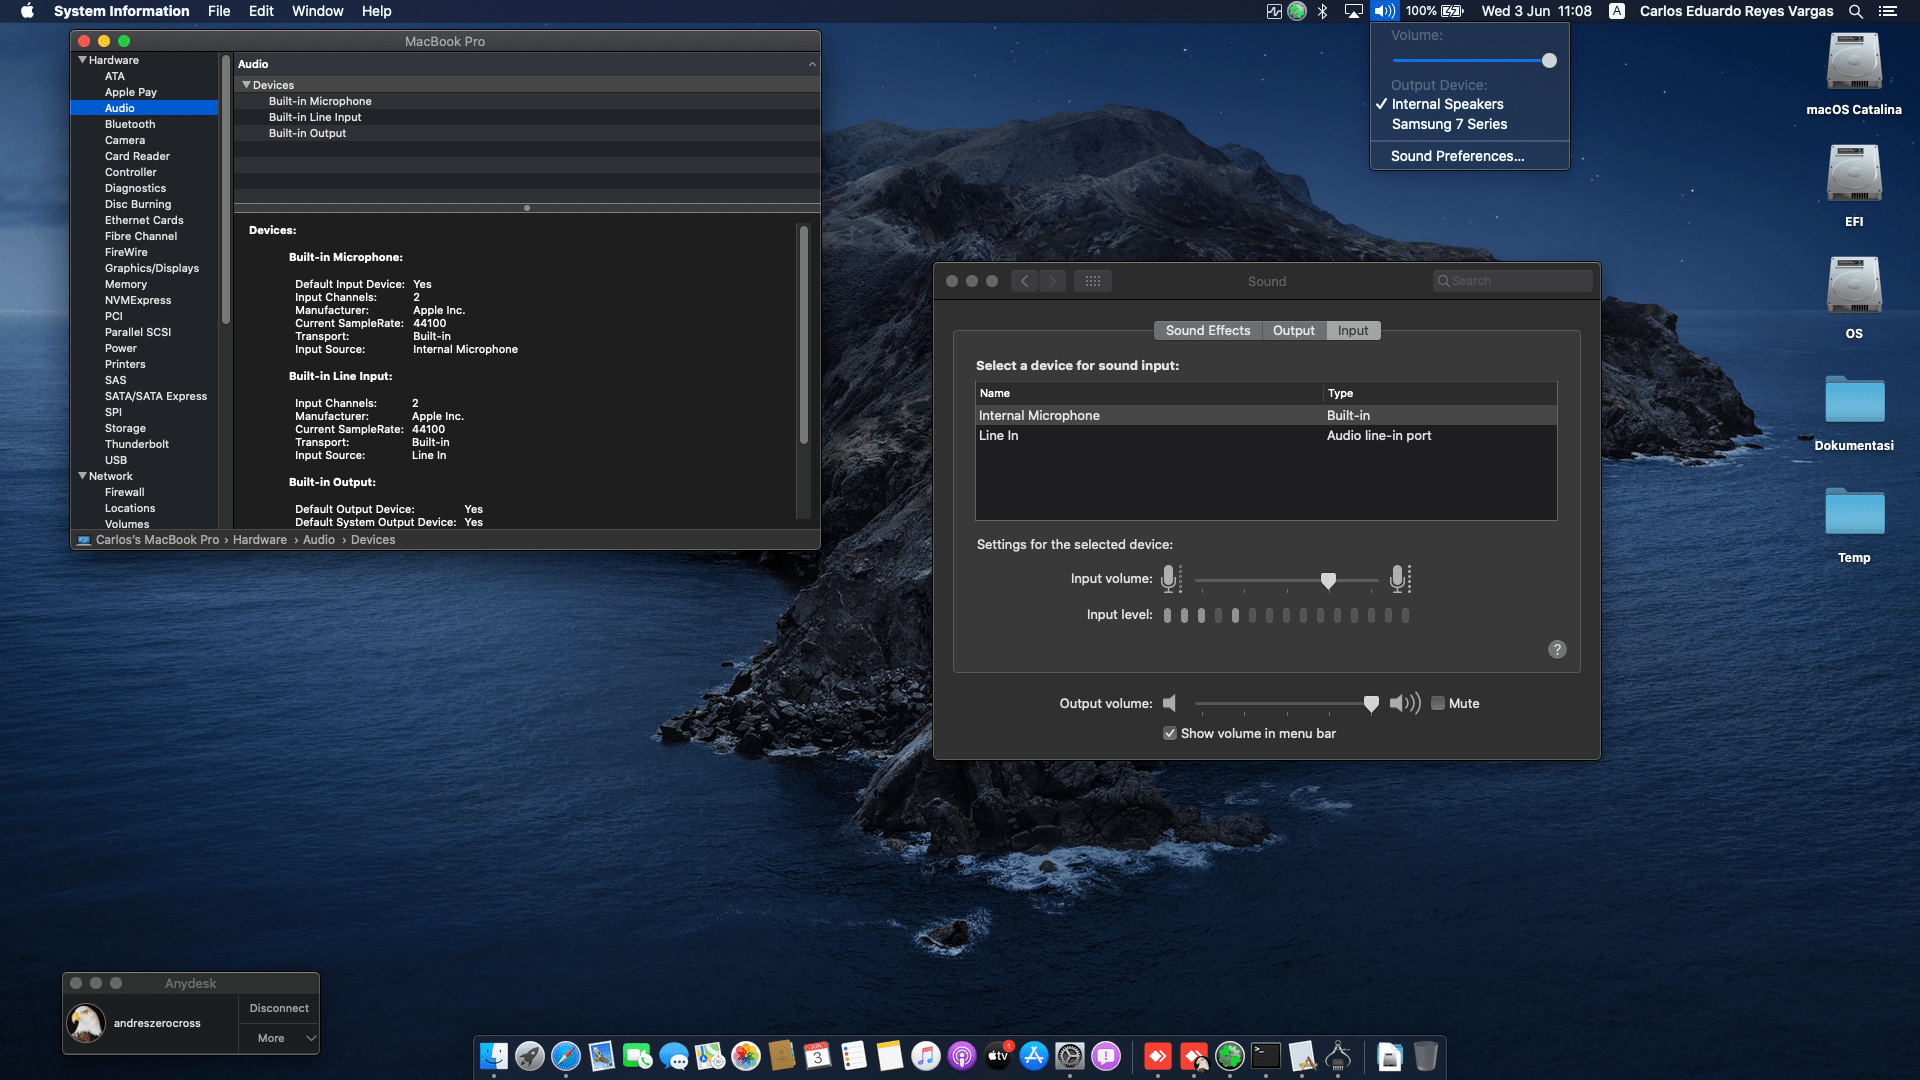The width and height of the screenshot is (1920, 1080).
Task: Select the Line In input device row
Action: (1100, 436)
